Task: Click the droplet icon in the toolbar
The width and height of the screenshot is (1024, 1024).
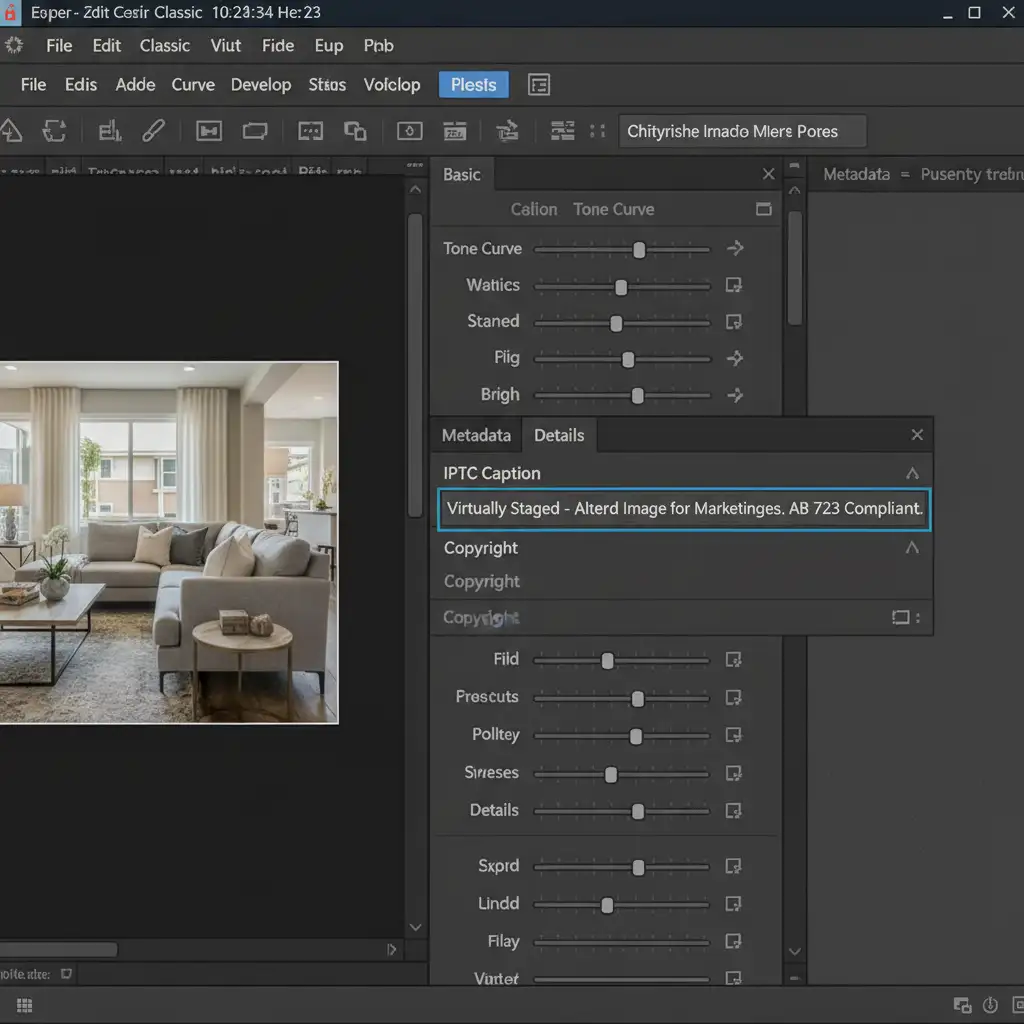Action: coord(409,131)
